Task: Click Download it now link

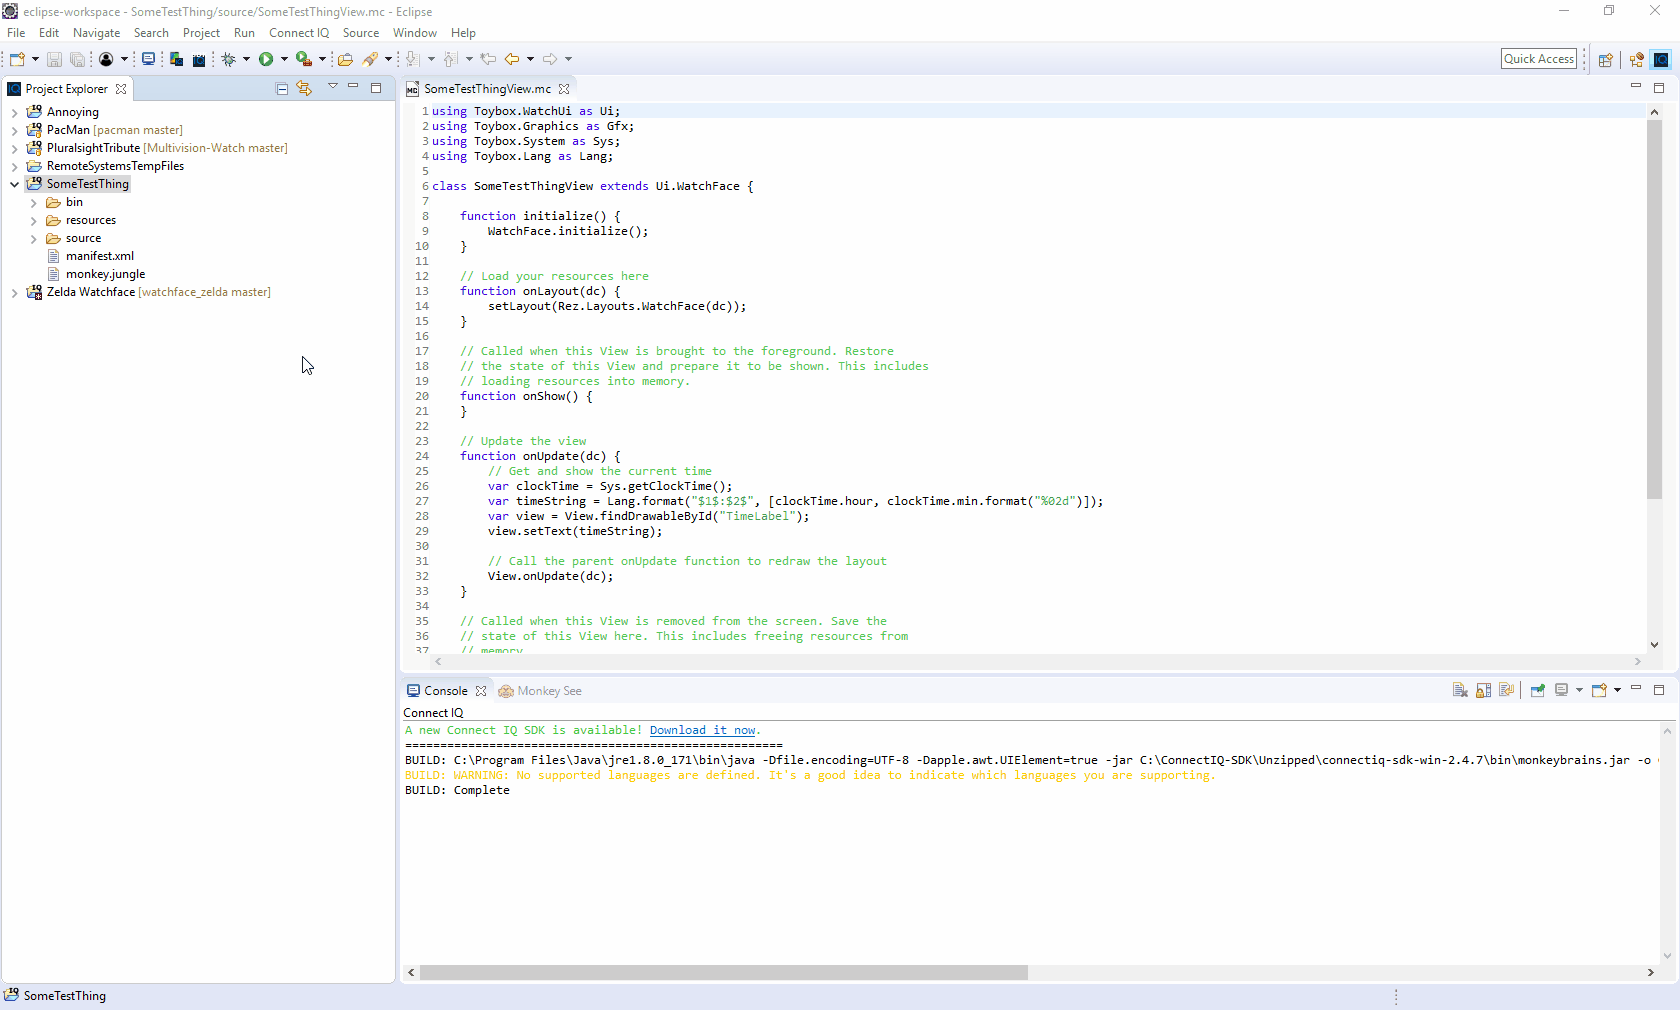Action: [703, 730]
